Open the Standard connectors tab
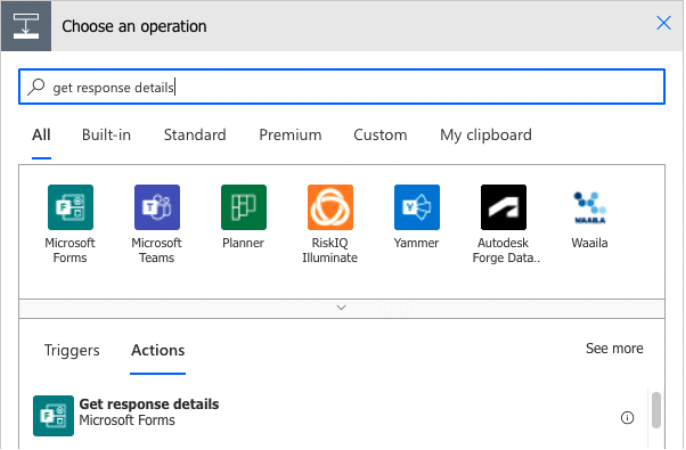 click(x=195, y=135)
